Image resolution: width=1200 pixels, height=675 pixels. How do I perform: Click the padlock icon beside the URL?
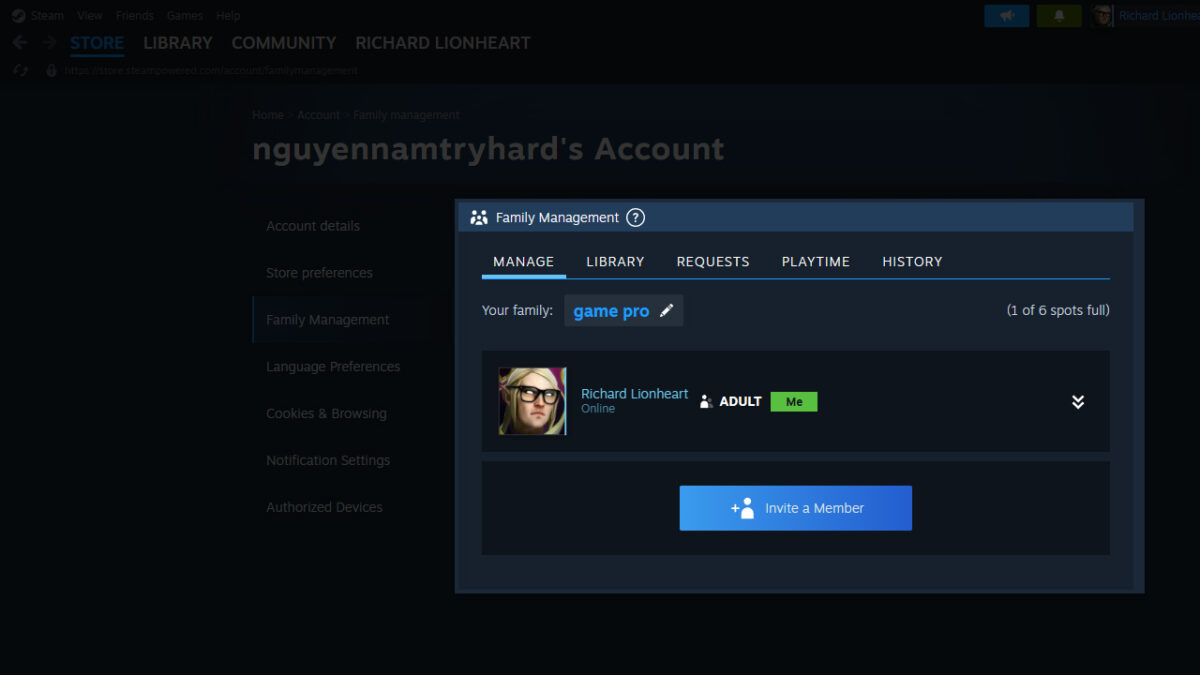point(52,71)
